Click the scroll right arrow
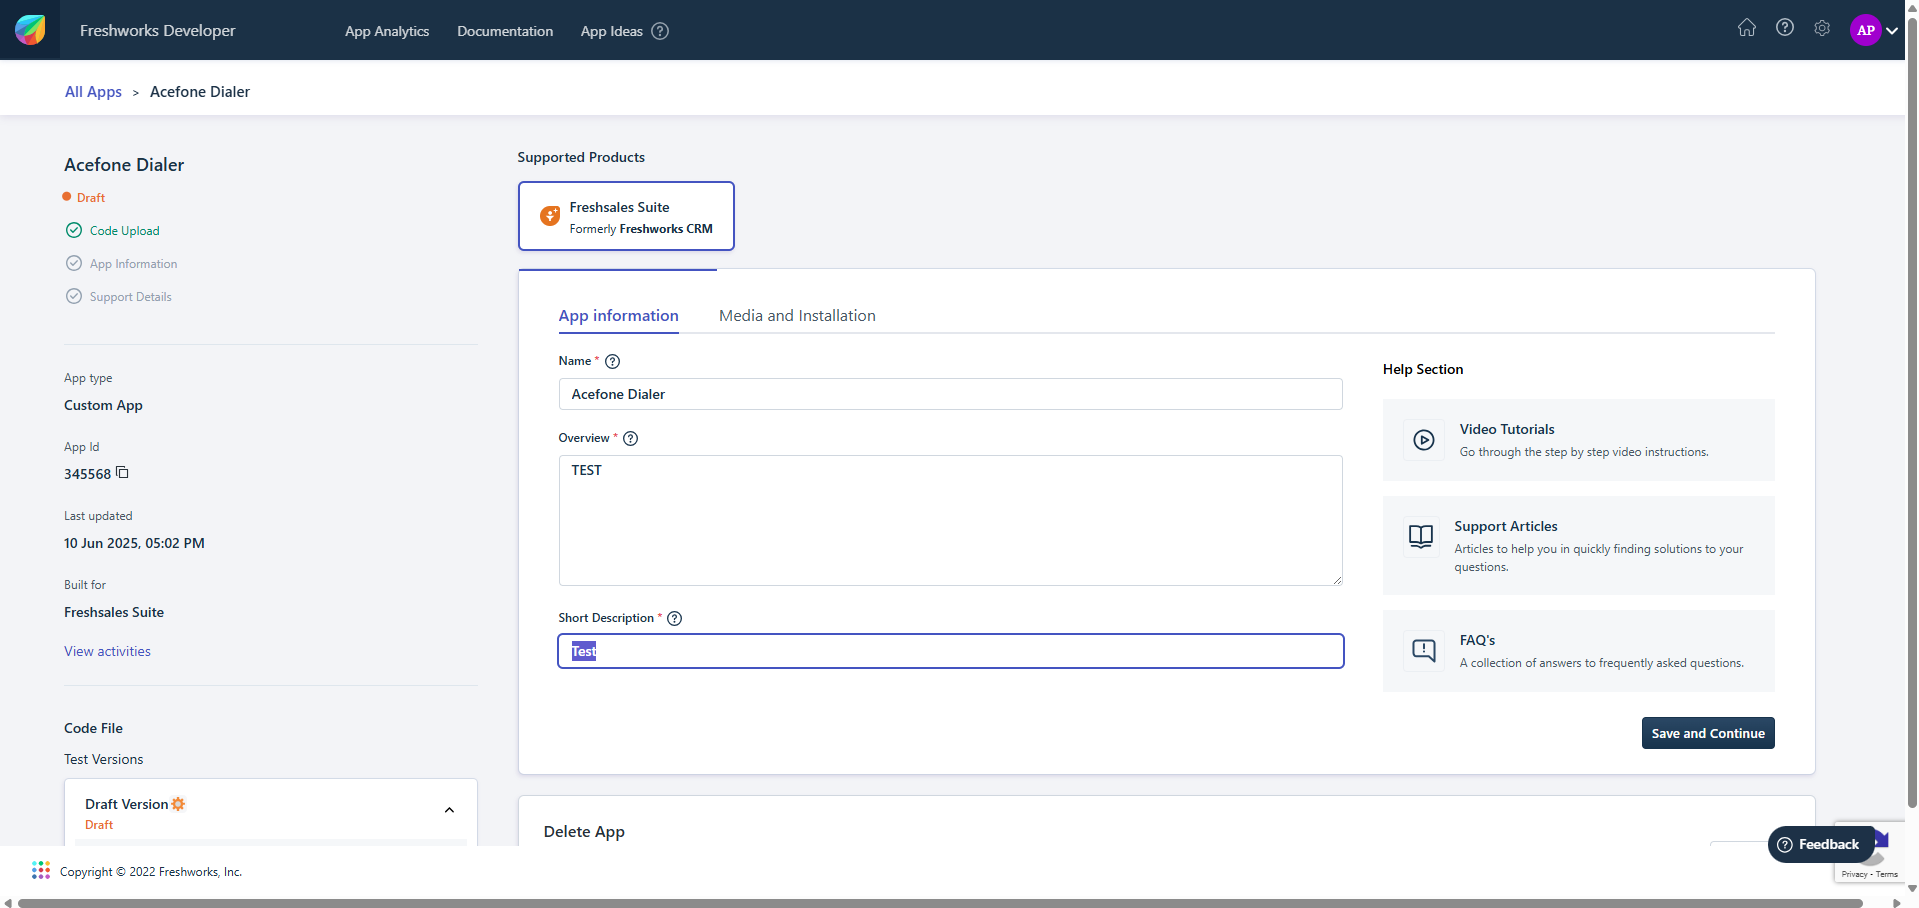The width and height of the screenshot is (1919, 908). click(1896, 903)
